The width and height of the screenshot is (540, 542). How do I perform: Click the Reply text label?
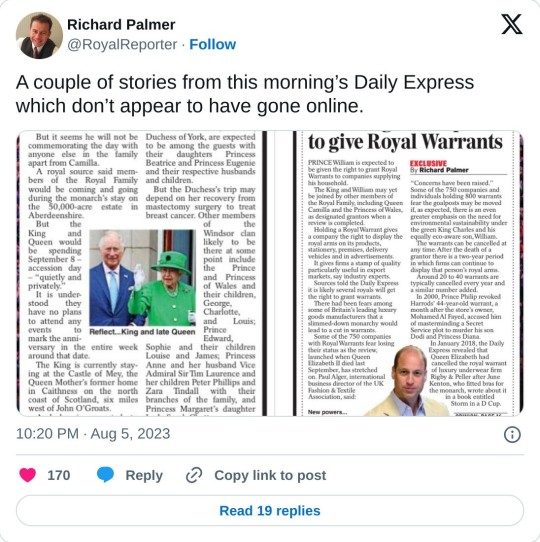pyautogui.click(x=144, y=475)
